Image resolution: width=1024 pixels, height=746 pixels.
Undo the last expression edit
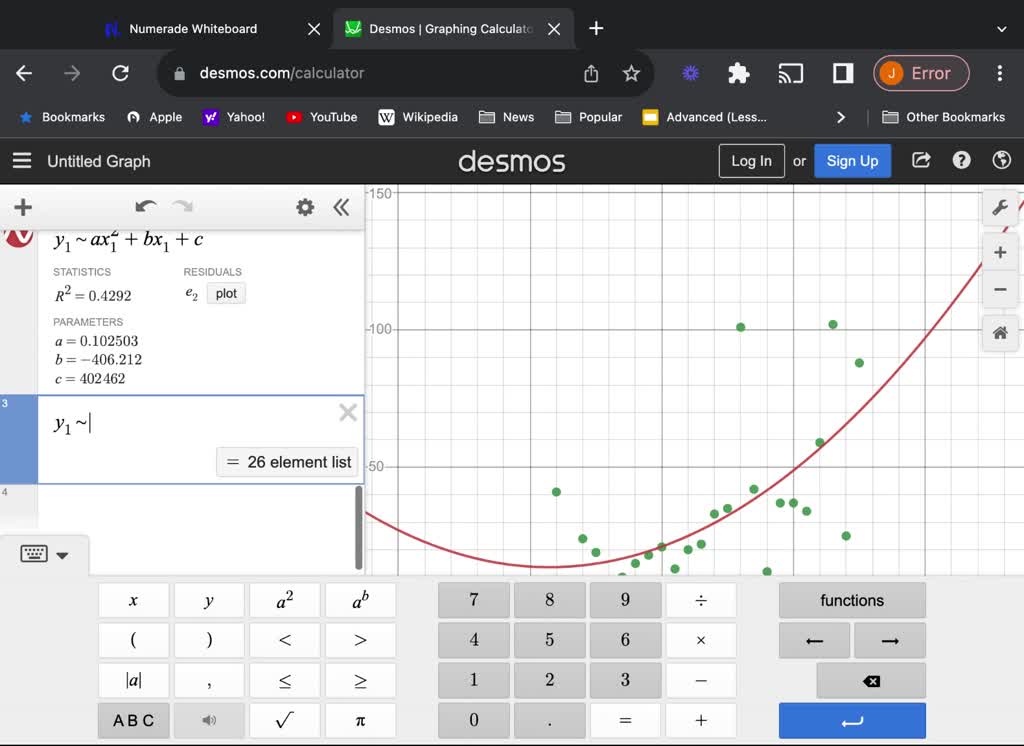point(145,207)
